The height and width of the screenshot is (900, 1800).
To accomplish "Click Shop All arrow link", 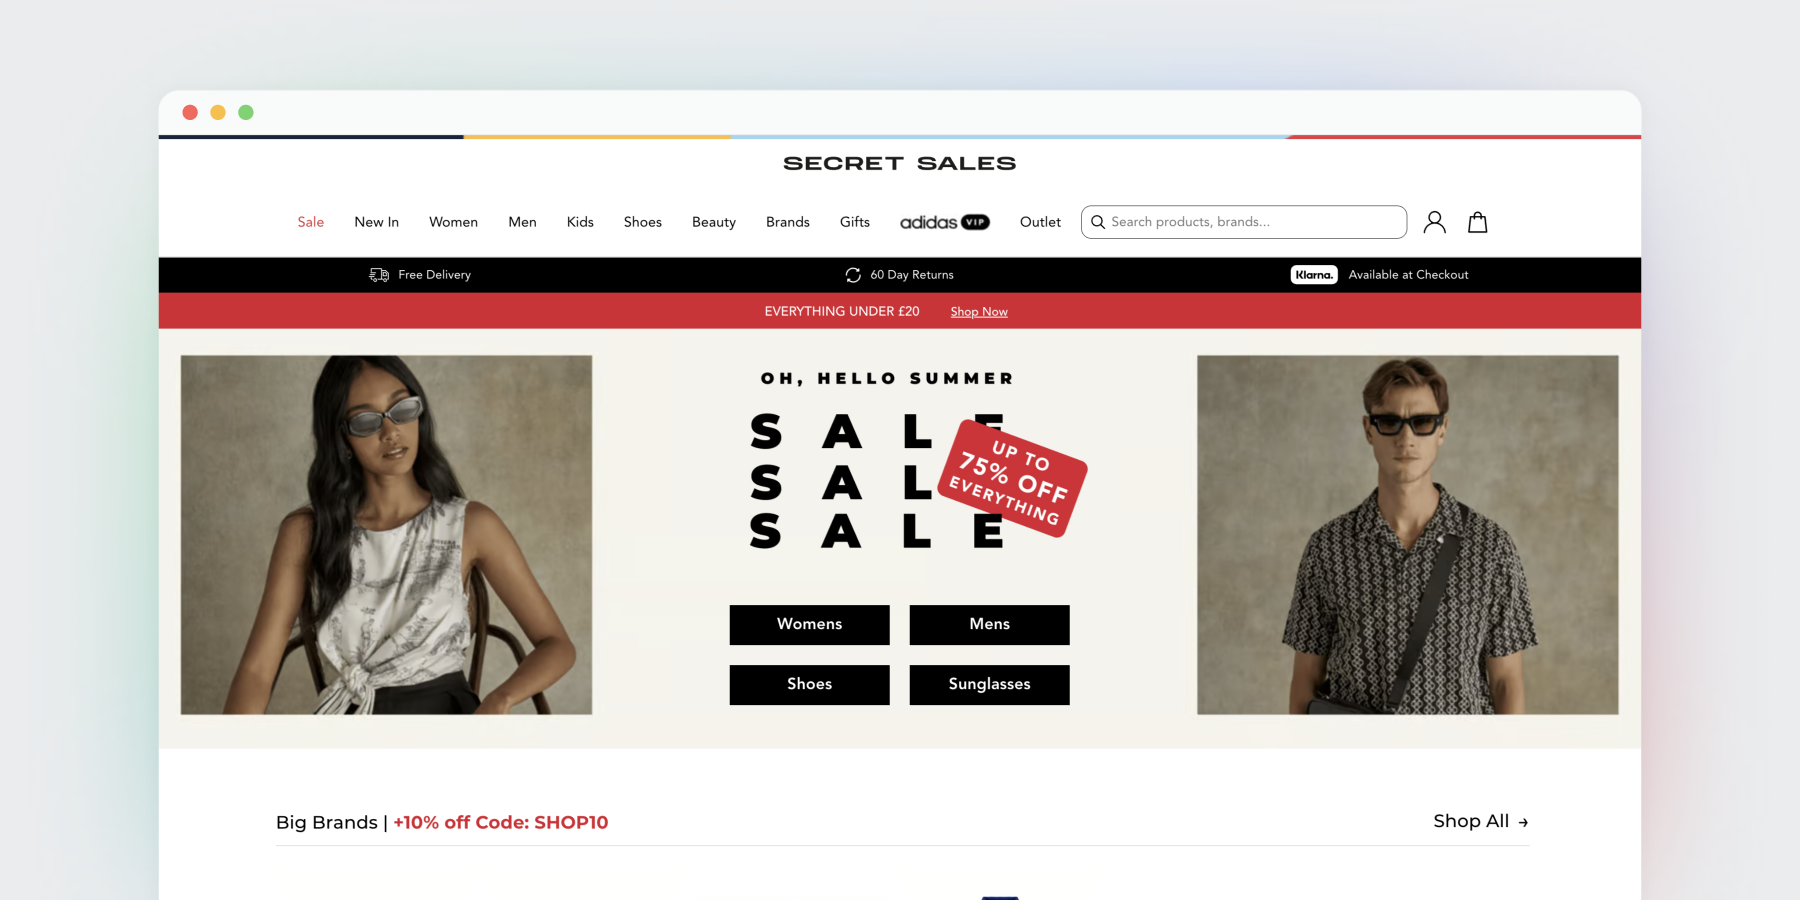I will click(x=1481, y=821).
